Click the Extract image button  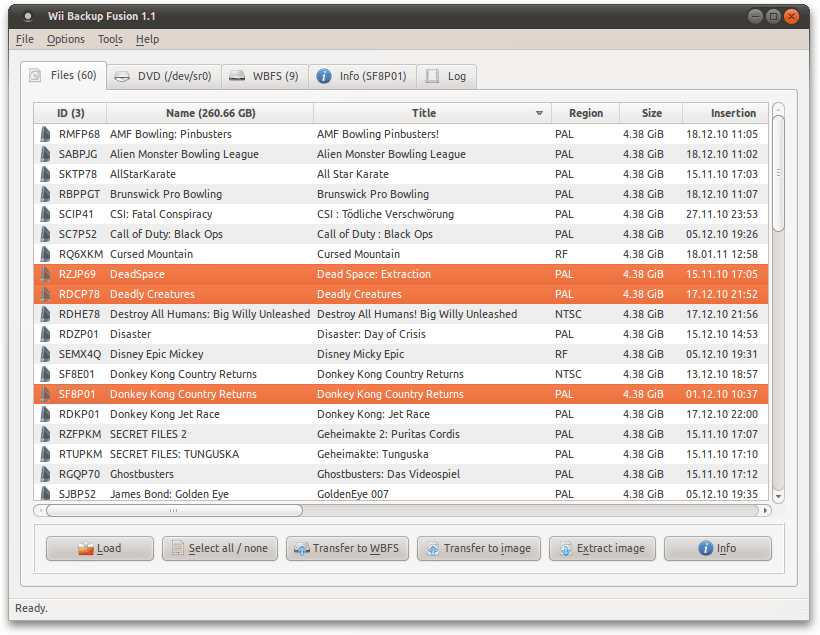pos(602,548)
